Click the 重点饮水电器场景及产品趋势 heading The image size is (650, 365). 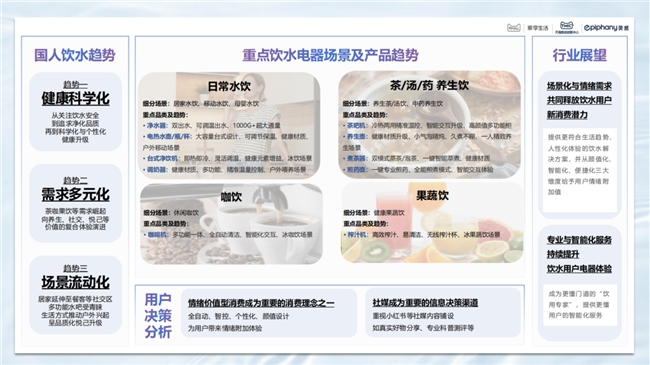(x=330, y=55)
